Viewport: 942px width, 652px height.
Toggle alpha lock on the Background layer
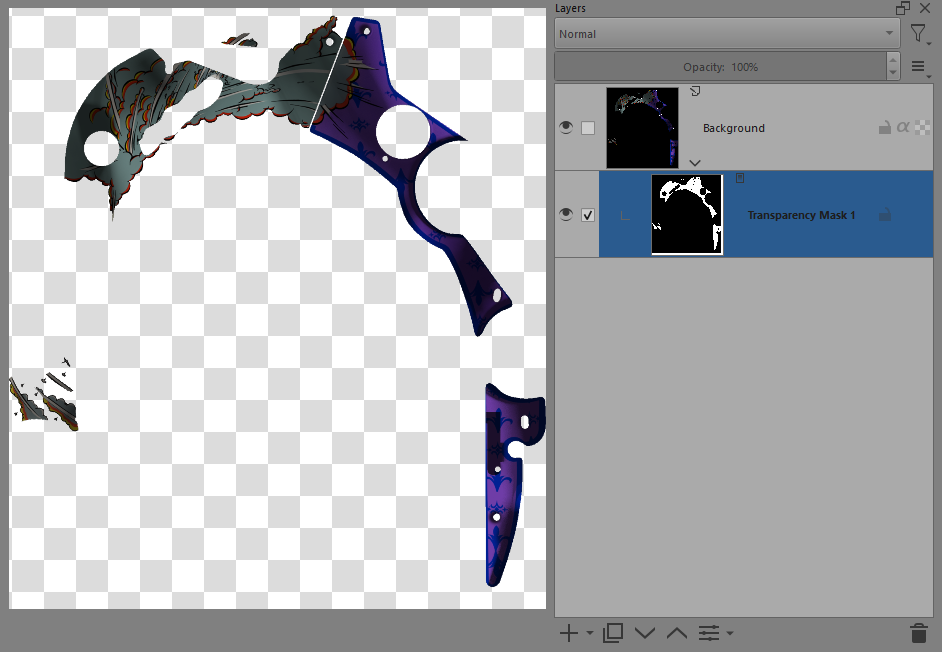pyautogui.click(x=903, y=128)
